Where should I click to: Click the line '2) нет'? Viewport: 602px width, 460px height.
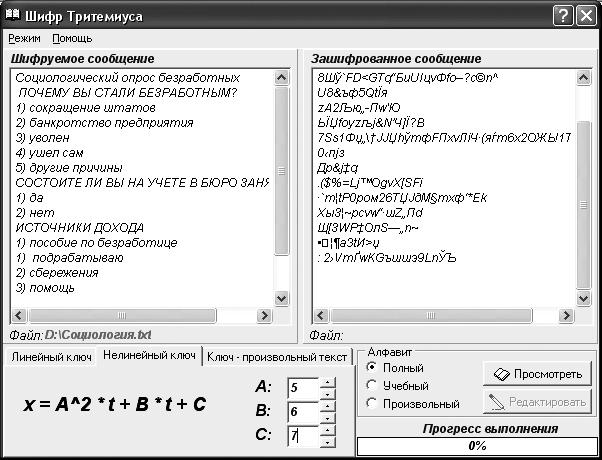[x=35, y=213]
